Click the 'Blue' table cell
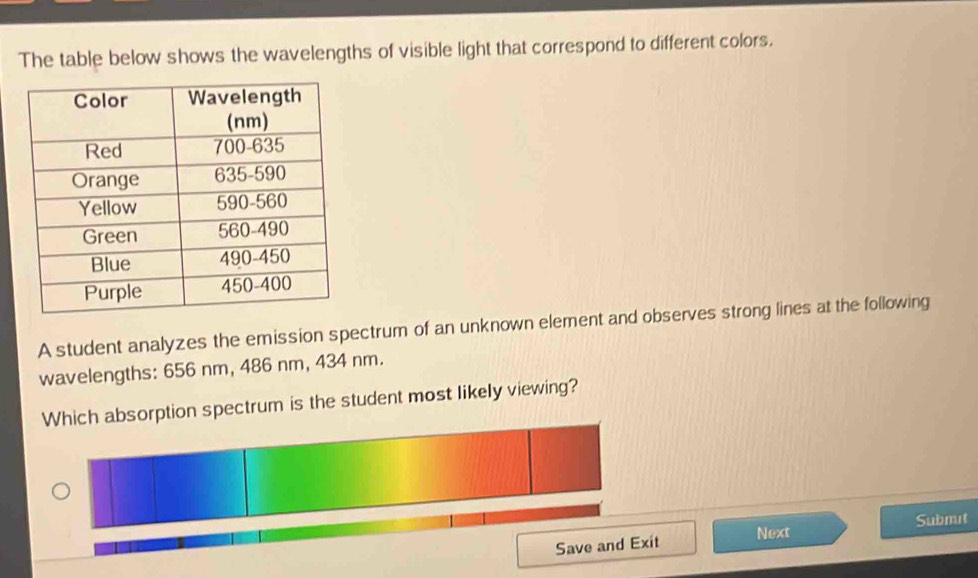This screenshot has width=978, height=578. pos(111,264)
